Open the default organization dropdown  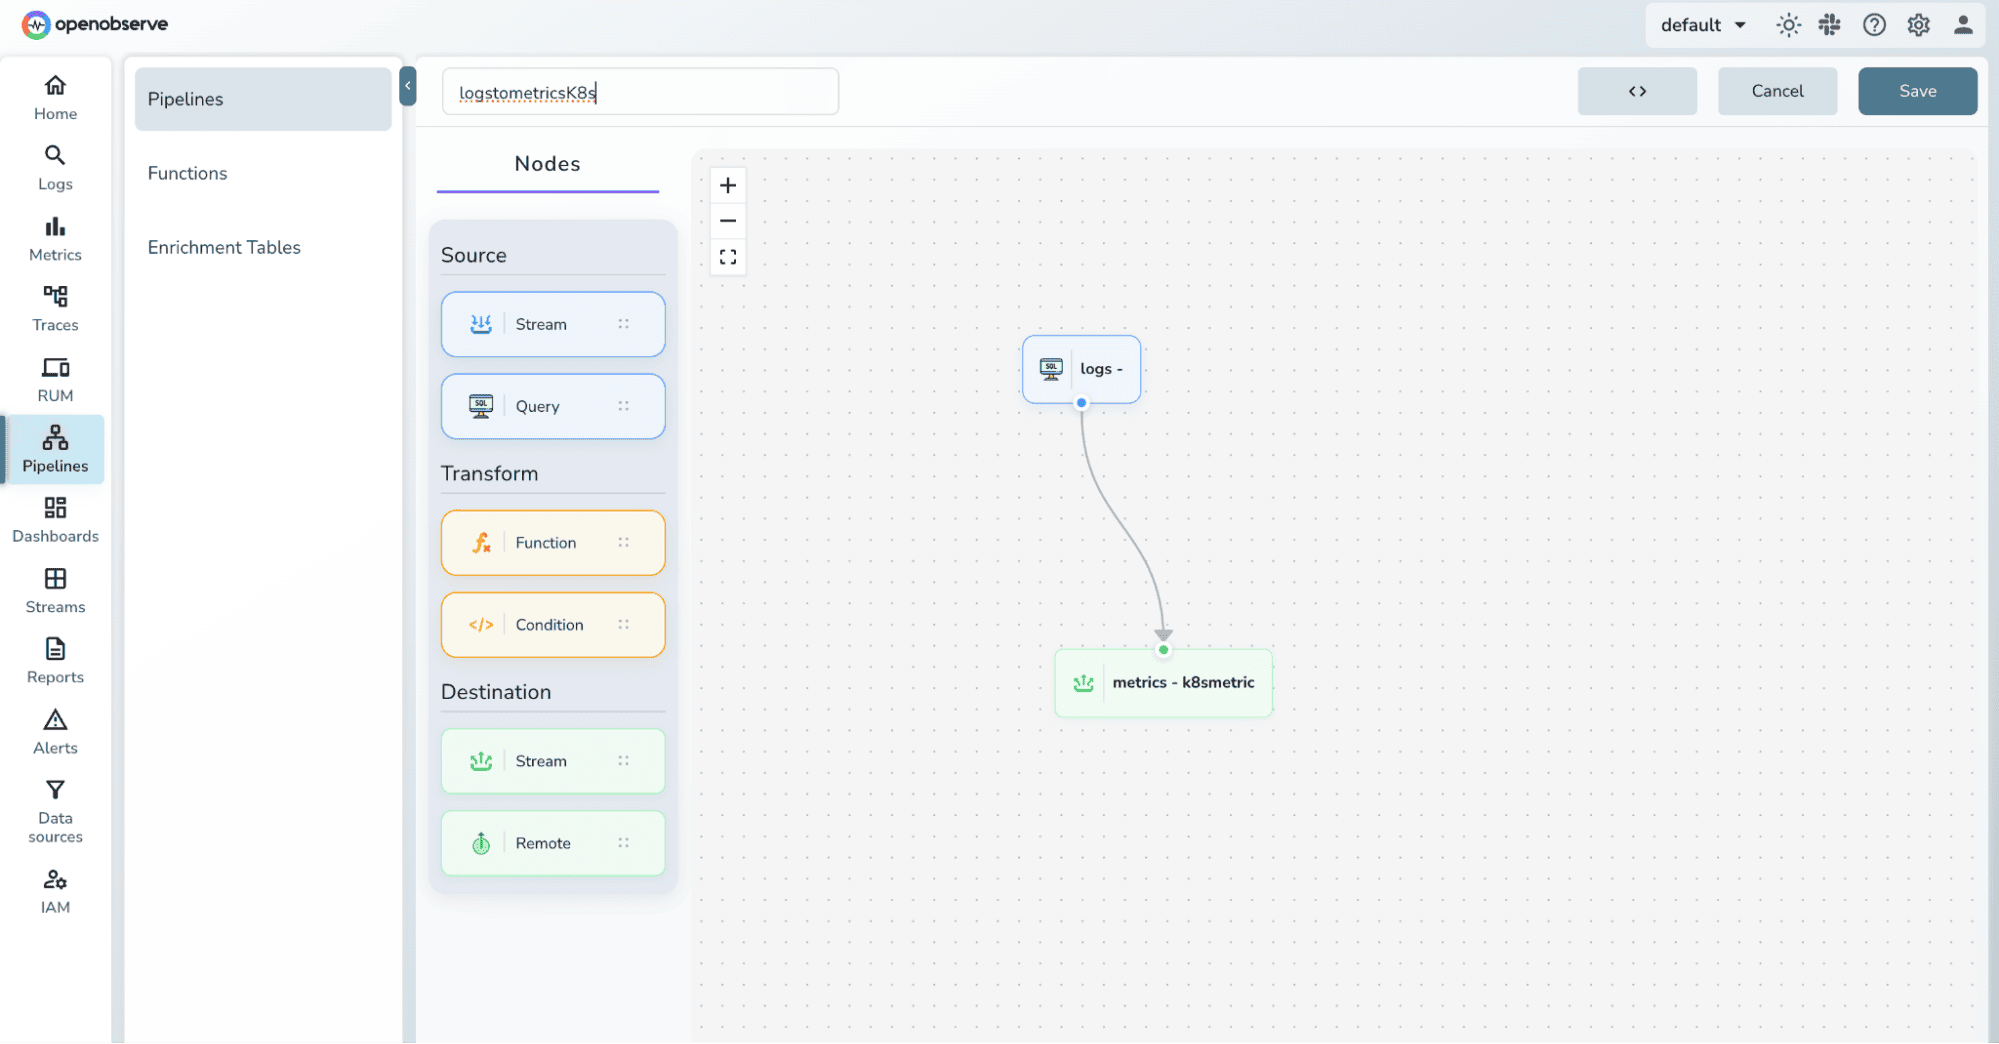1702,24
